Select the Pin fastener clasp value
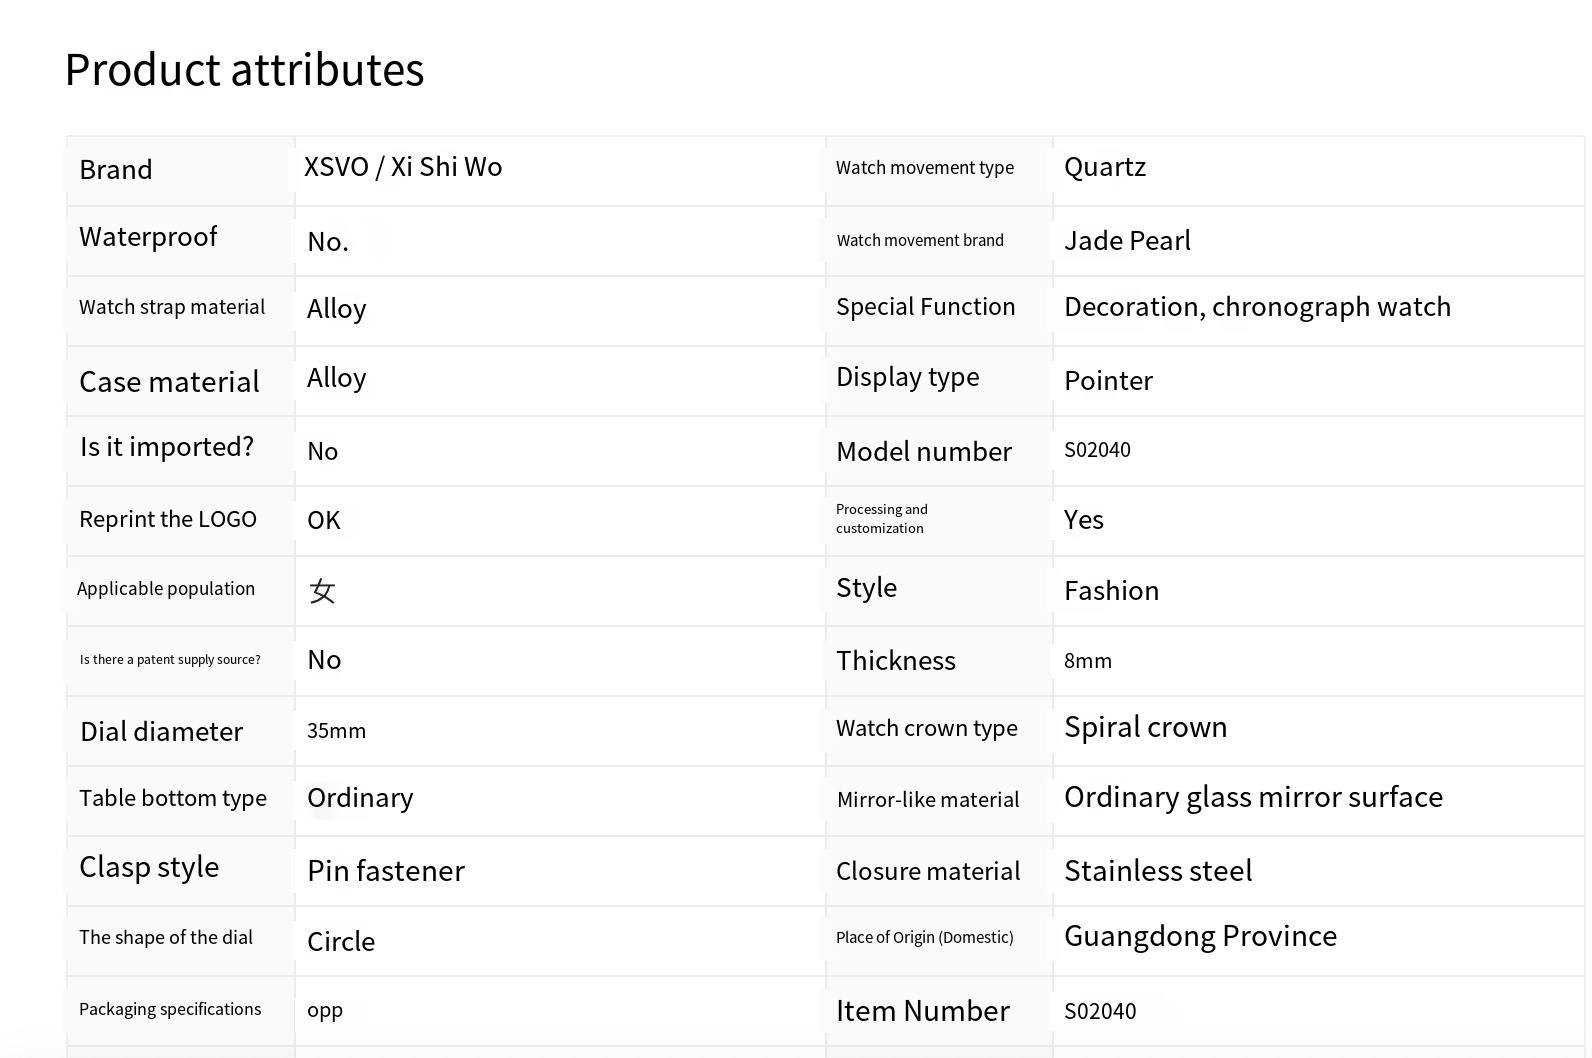 [385, 871]
